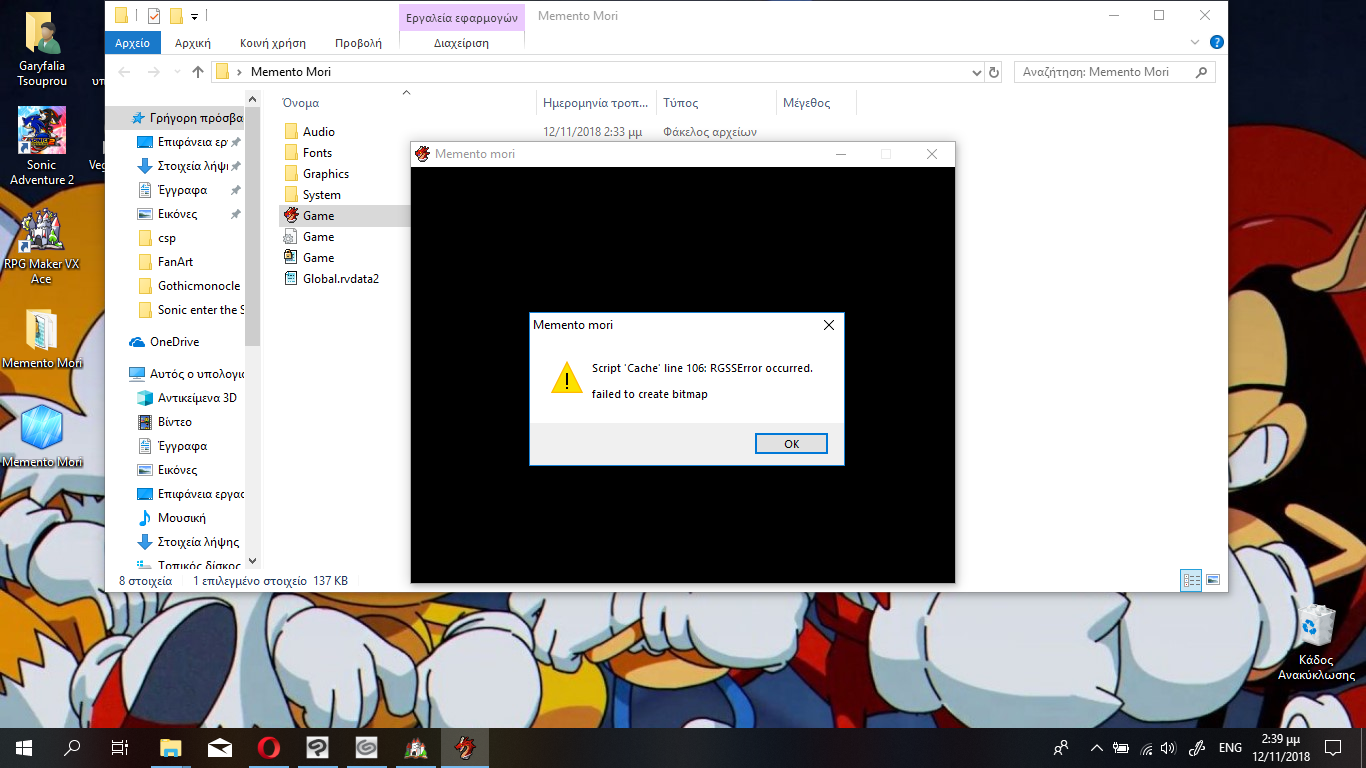
Task: Click the navigation pane scrollbar down arrow
Action: tap(252, 561)
